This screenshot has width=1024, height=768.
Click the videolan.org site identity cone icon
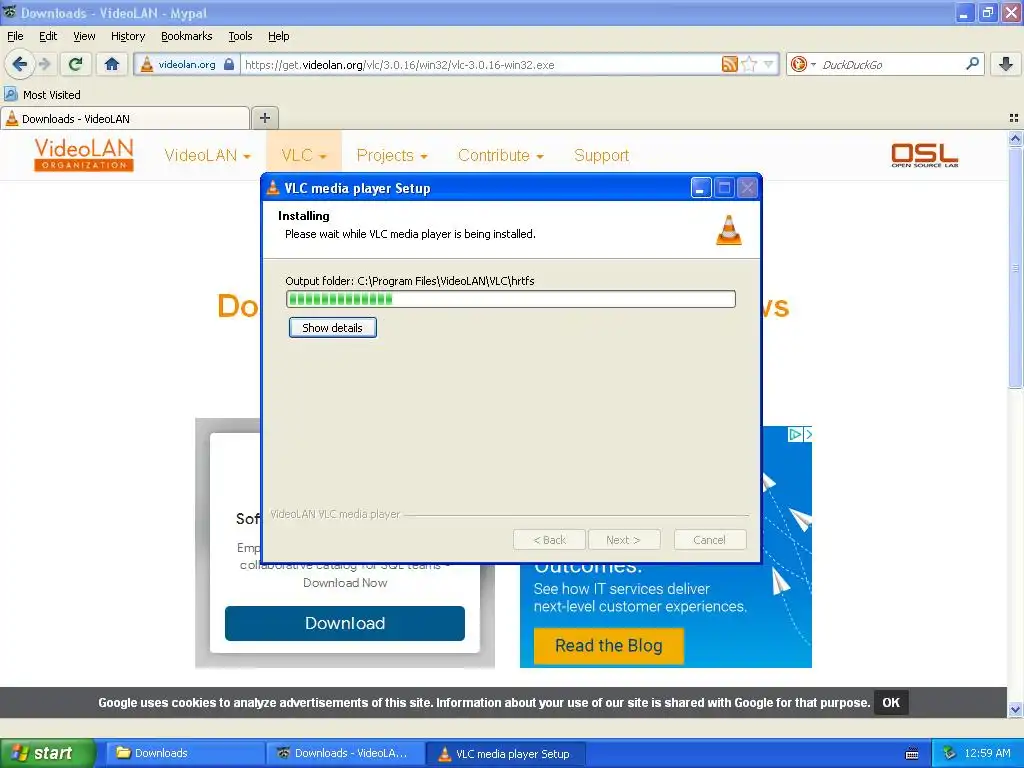[x=147, y=64]
